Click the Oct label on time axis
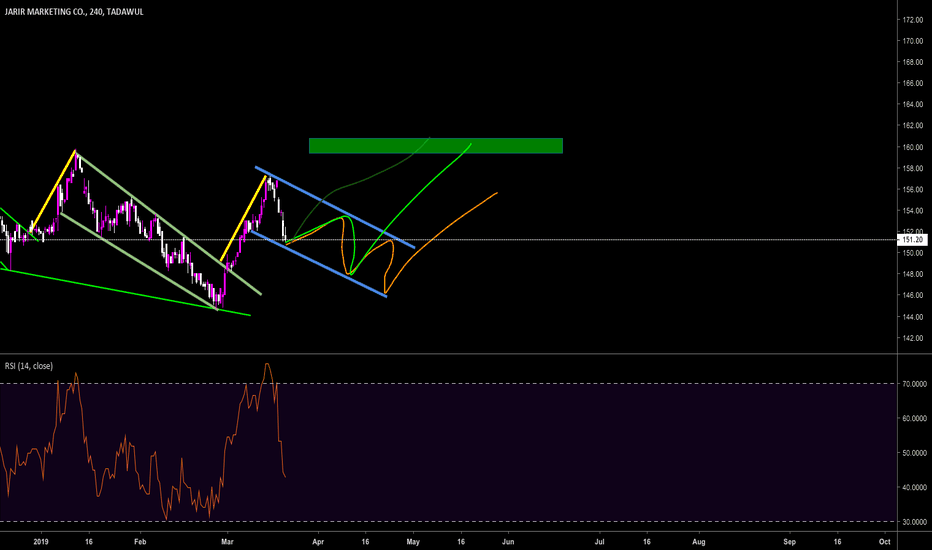The width and height of the screenshot is (932, 550). point(884,542)
